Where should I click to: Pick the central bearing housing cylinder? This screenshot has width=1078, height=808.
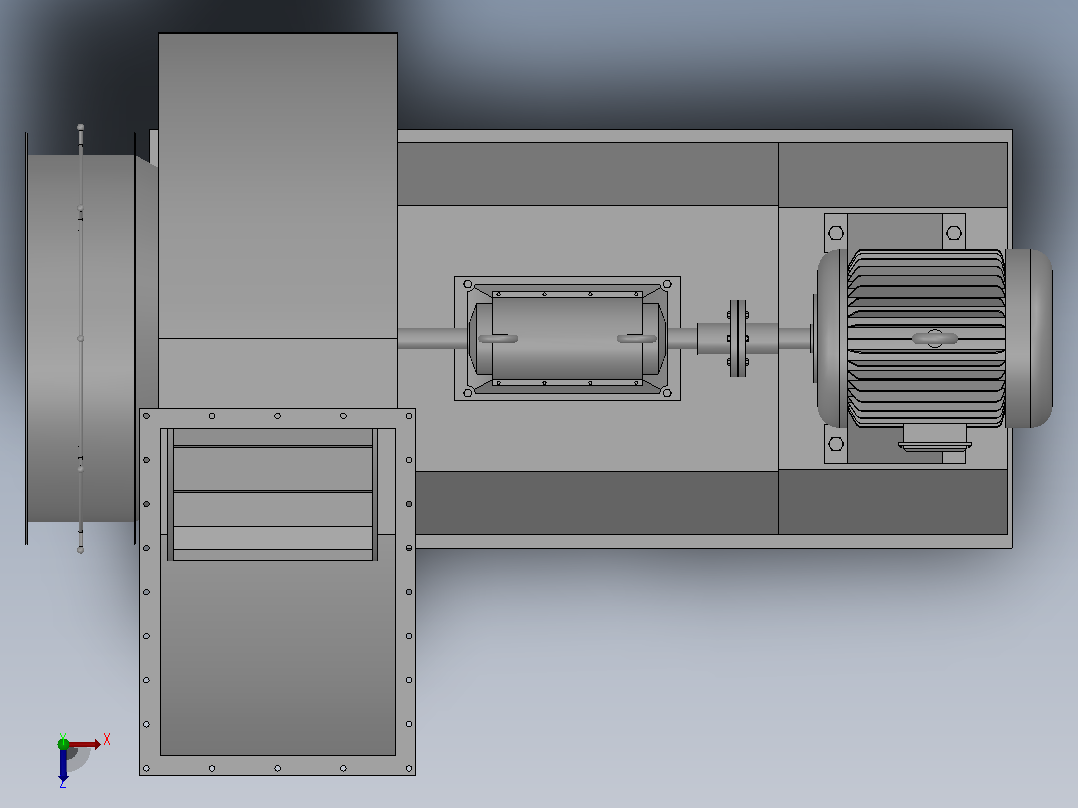coord(567,338)
